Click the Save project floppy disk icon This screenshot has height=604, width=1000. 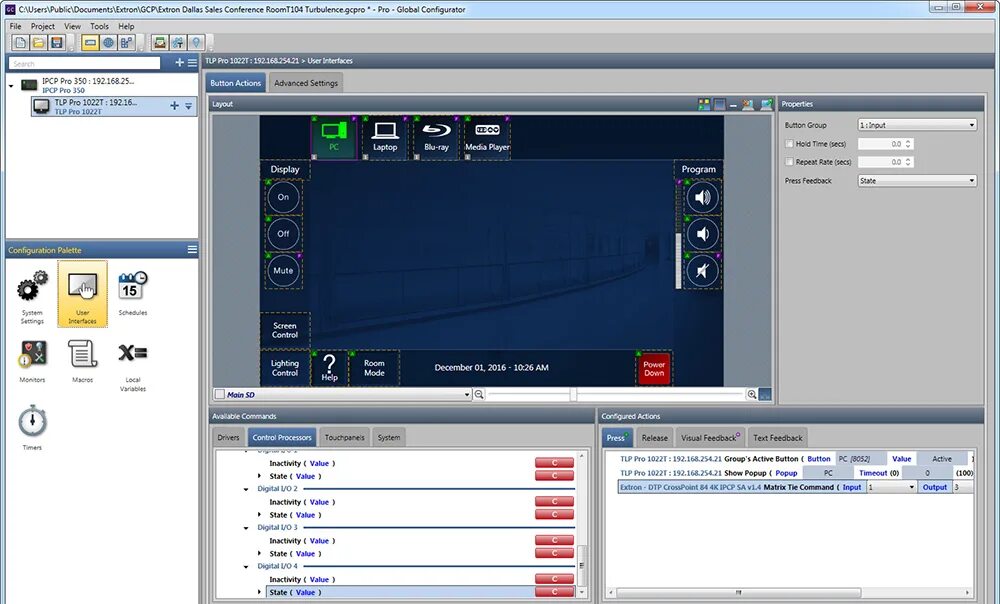tap(57, 43)
